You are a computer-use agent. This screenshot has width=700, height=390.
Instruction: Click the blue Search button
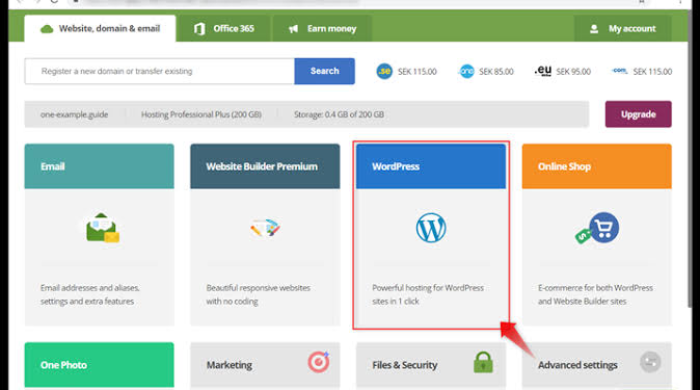click(x=325, y=71)
